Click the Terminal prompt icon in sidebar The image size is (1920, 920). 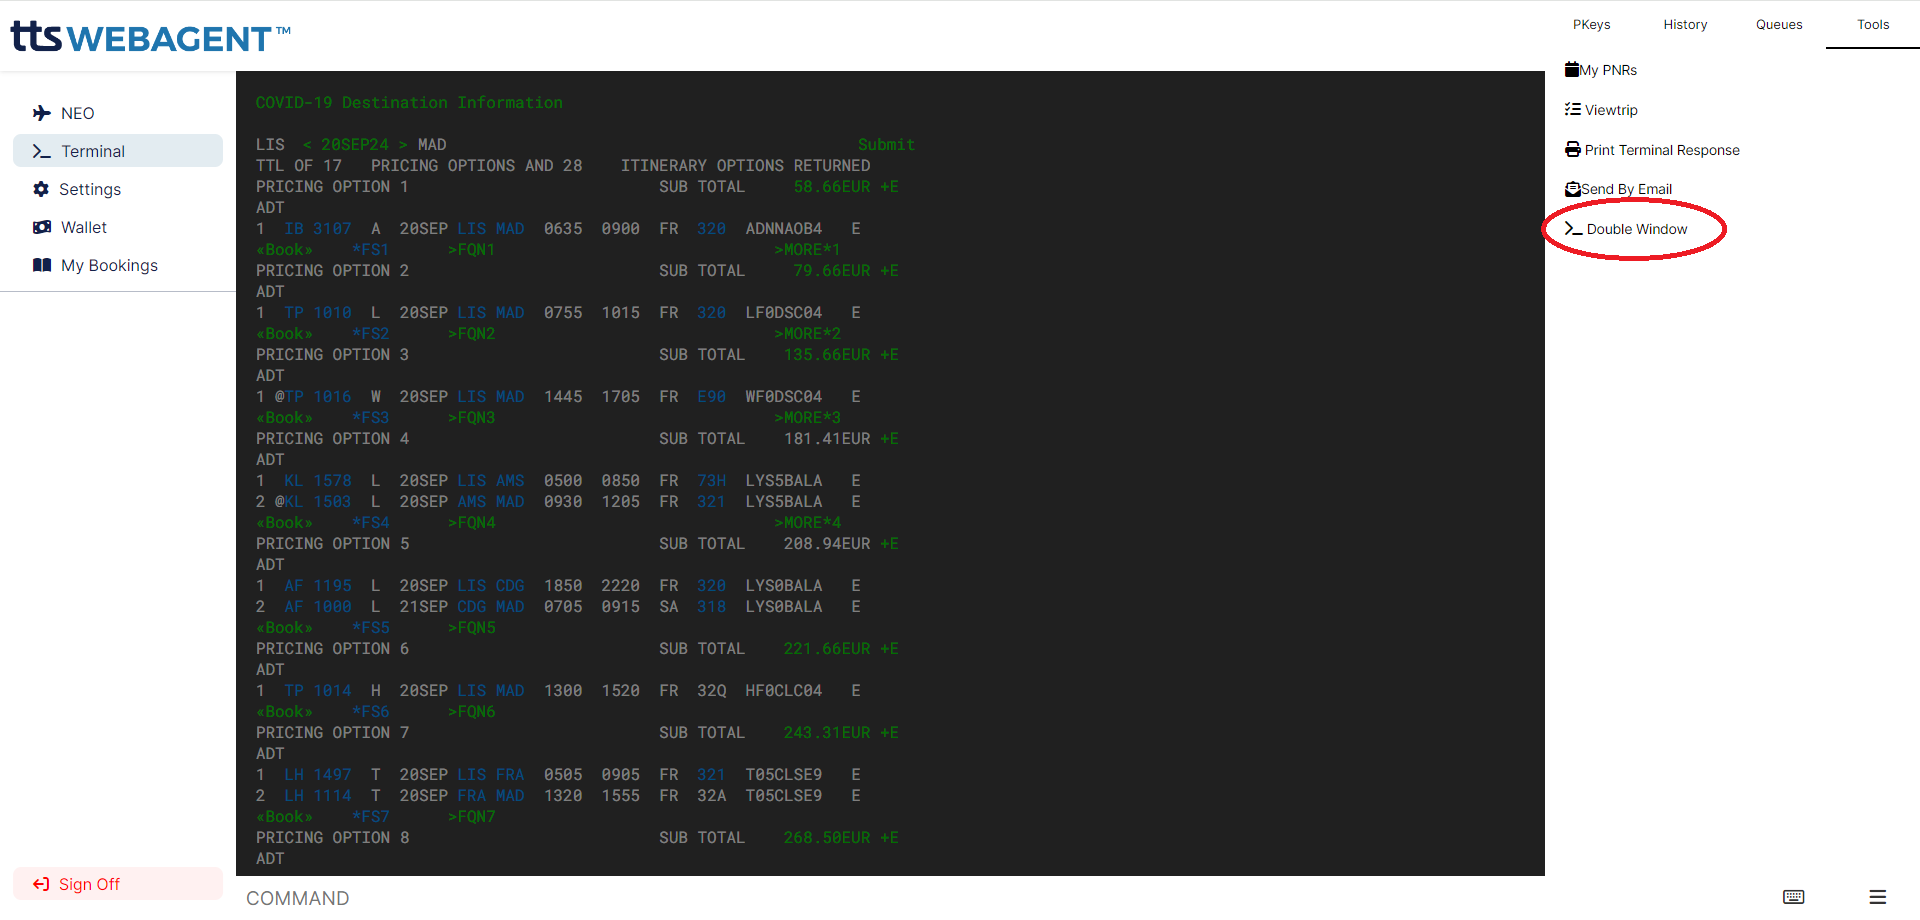pos(42,151)
